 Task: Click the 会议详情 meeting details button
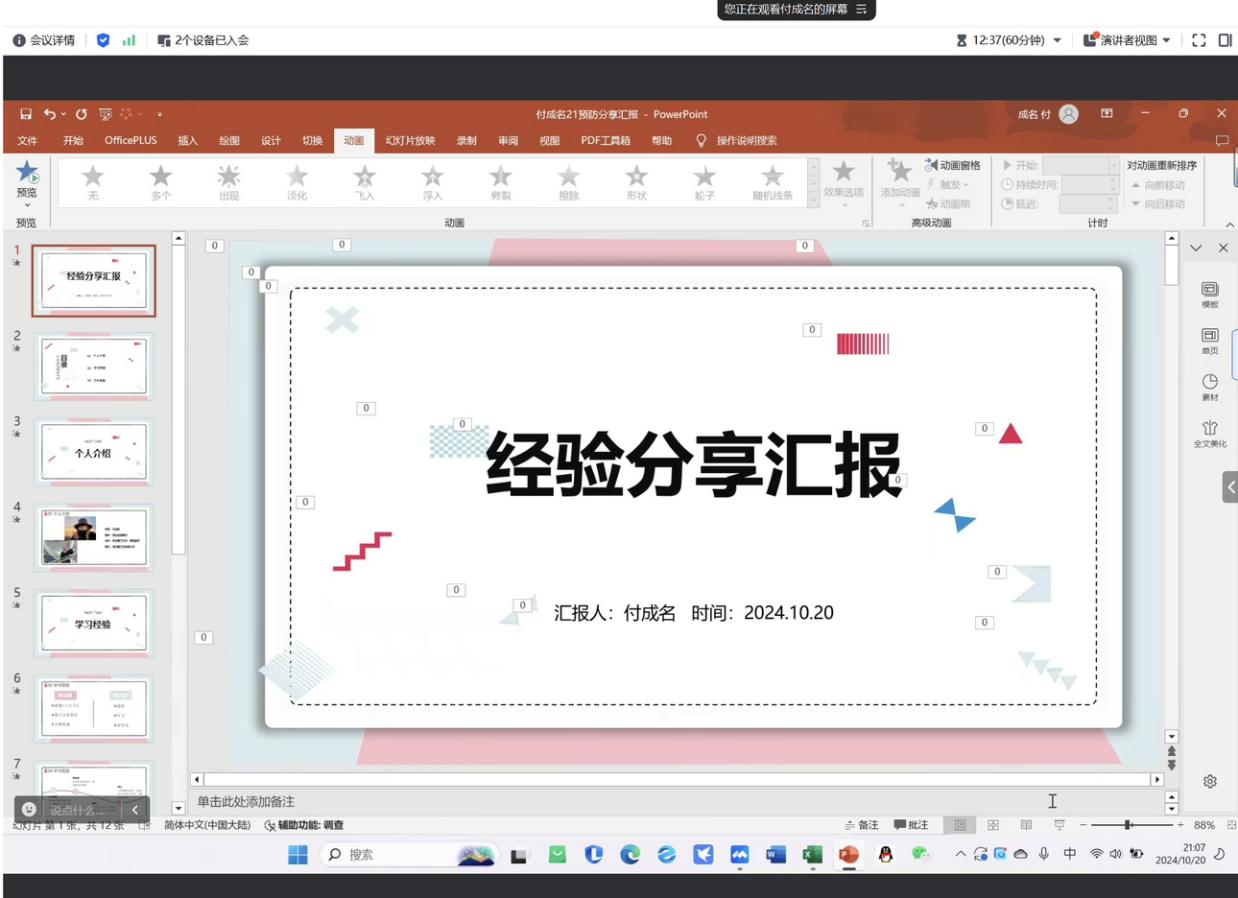point(44,40)
